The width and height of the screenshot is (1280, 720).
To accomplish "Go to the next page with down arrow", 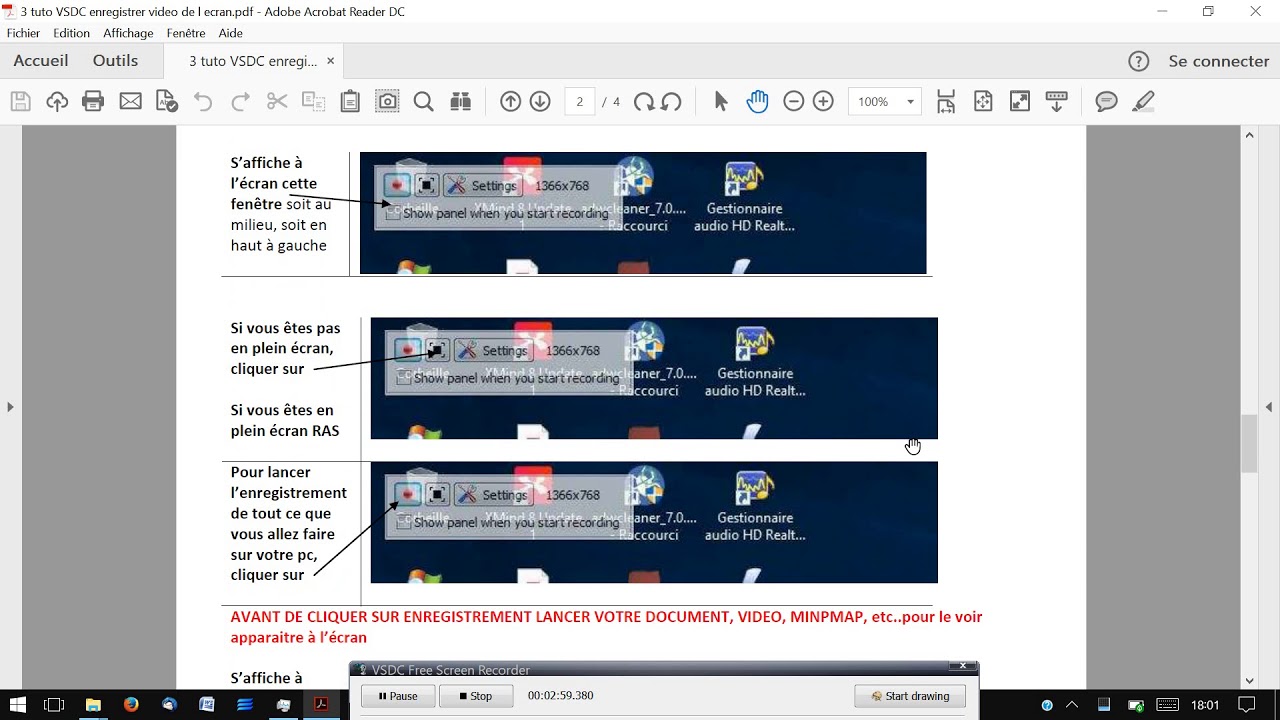I will pos(540,101).
